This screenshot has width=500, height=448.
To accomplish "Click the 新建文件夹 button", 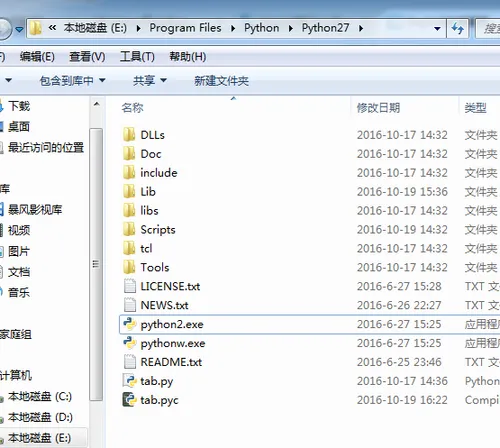I will pyautogui.click(x=222, y=81).
